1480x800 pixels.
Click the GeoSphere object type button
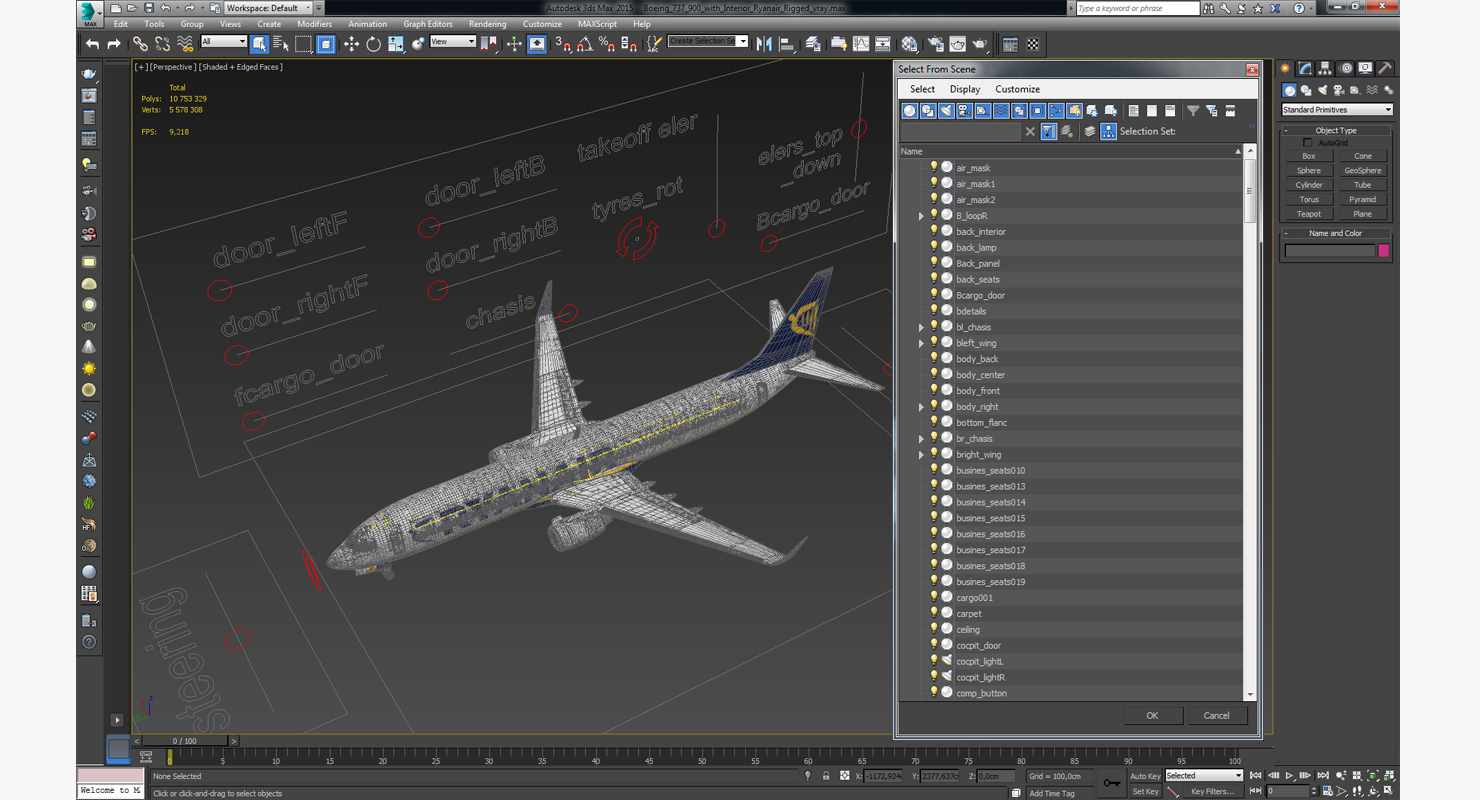(1363, 170)
